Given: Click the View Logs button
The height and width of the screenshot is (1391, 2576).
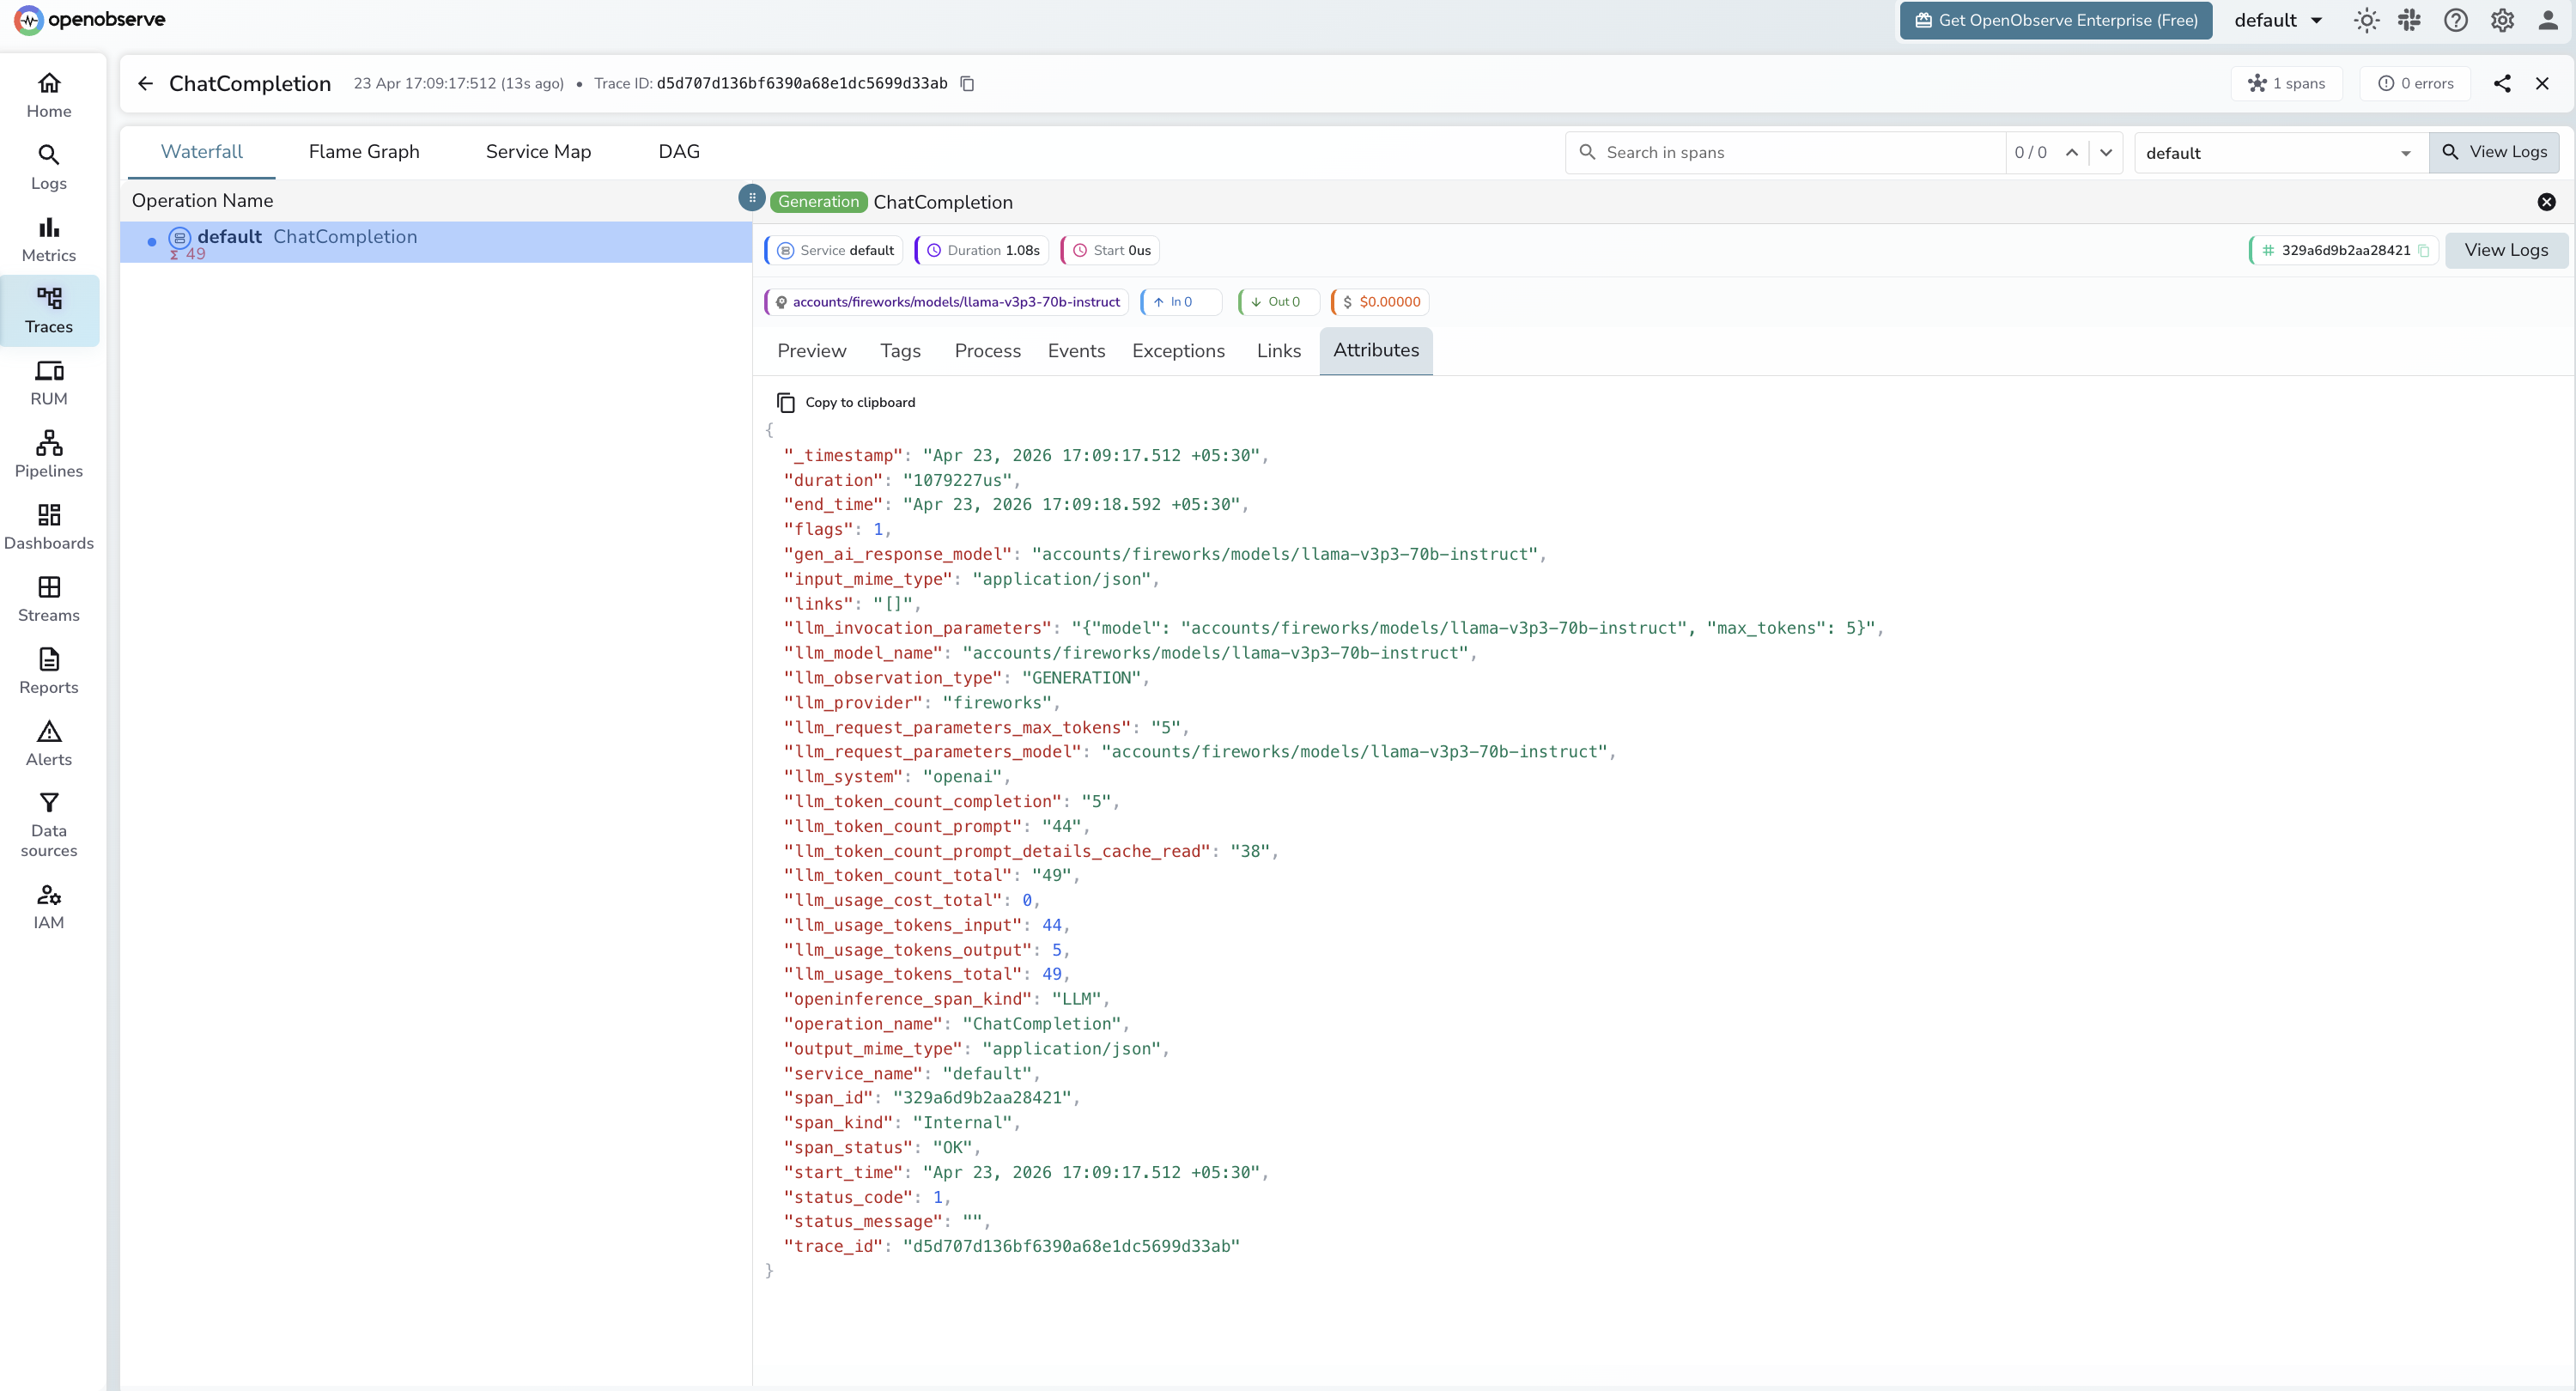Looking at the screenshot, I should (x=2496, y=152).
